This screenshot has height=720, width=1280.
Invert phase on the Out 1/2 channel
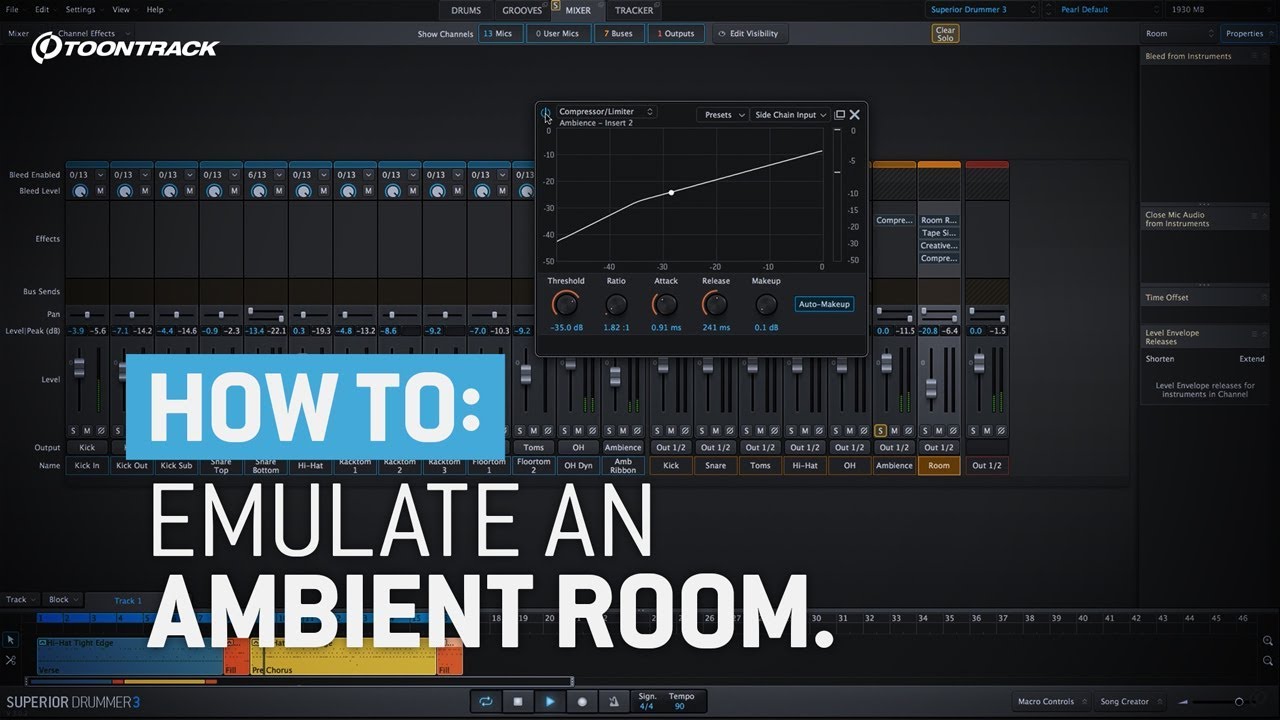[1000, 431]
